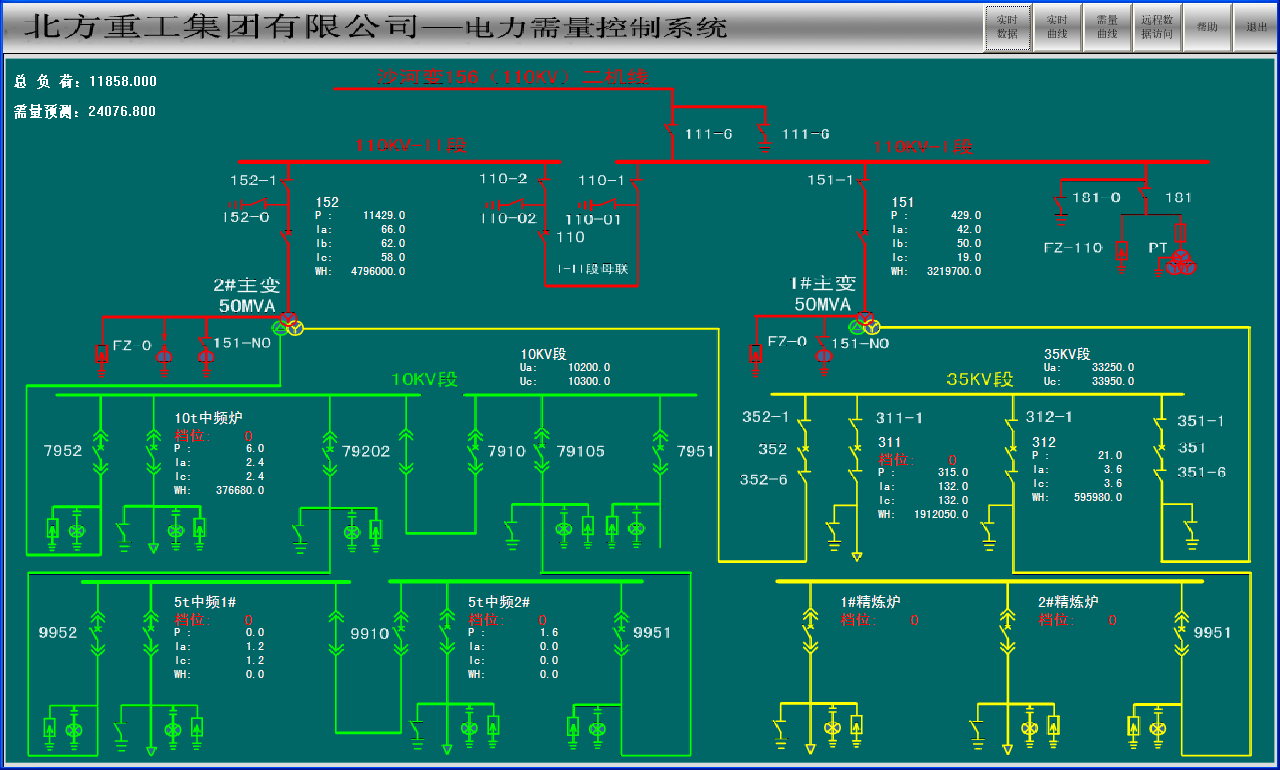
Task: Select the 10t中频炉 feeder label
Action: (x=209, y=419)
